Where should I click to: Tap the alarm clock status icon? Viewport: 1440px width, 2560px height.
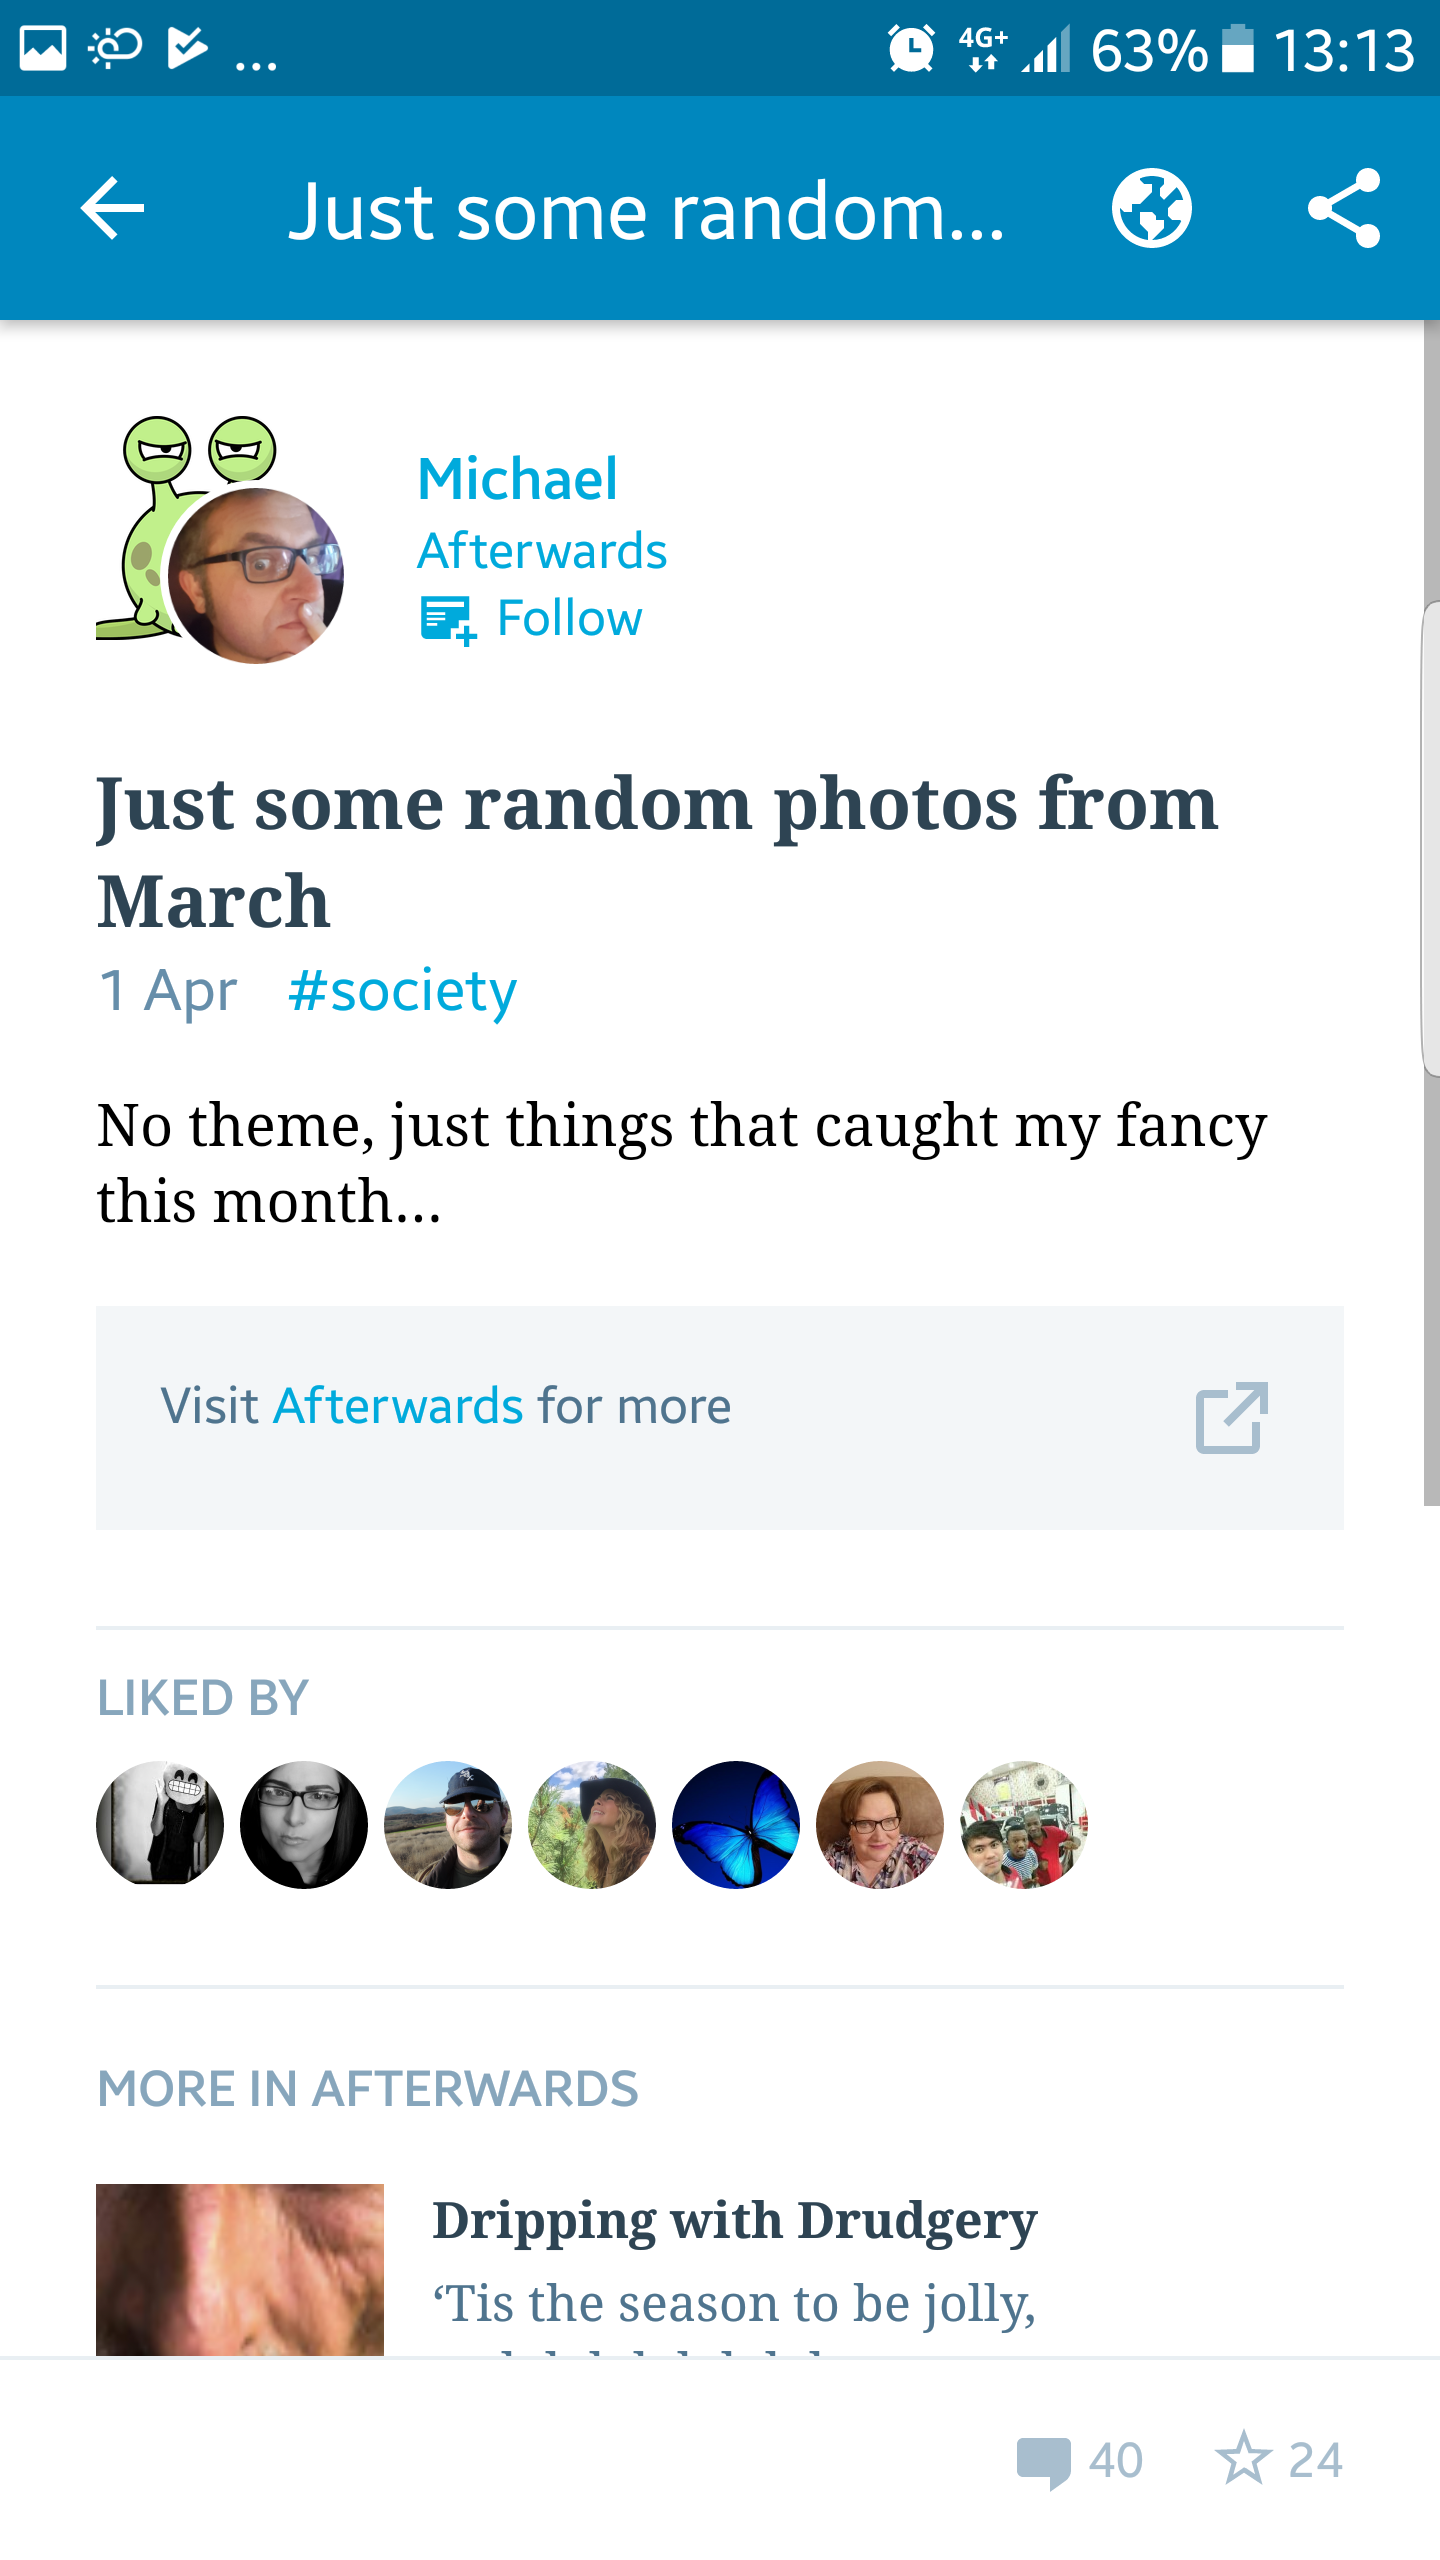[911, 49]
